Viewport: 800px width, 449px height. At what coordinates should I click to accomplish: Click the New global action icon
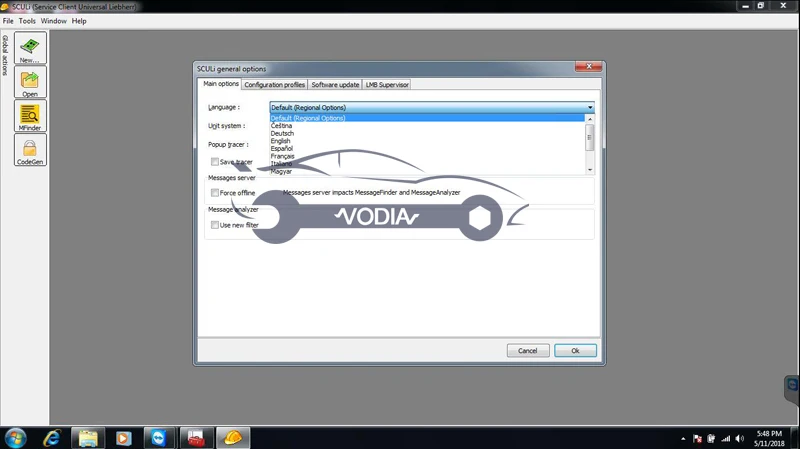pyautogui.click(x=30, y=47)
